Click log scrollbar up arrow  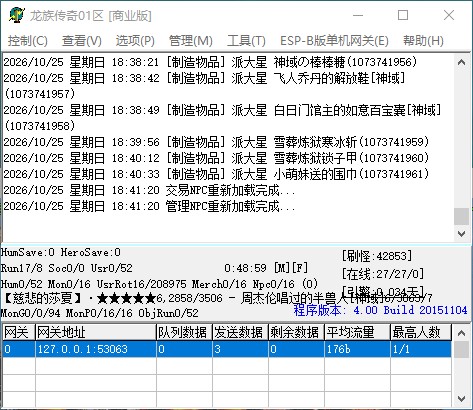tap(462, 62)
